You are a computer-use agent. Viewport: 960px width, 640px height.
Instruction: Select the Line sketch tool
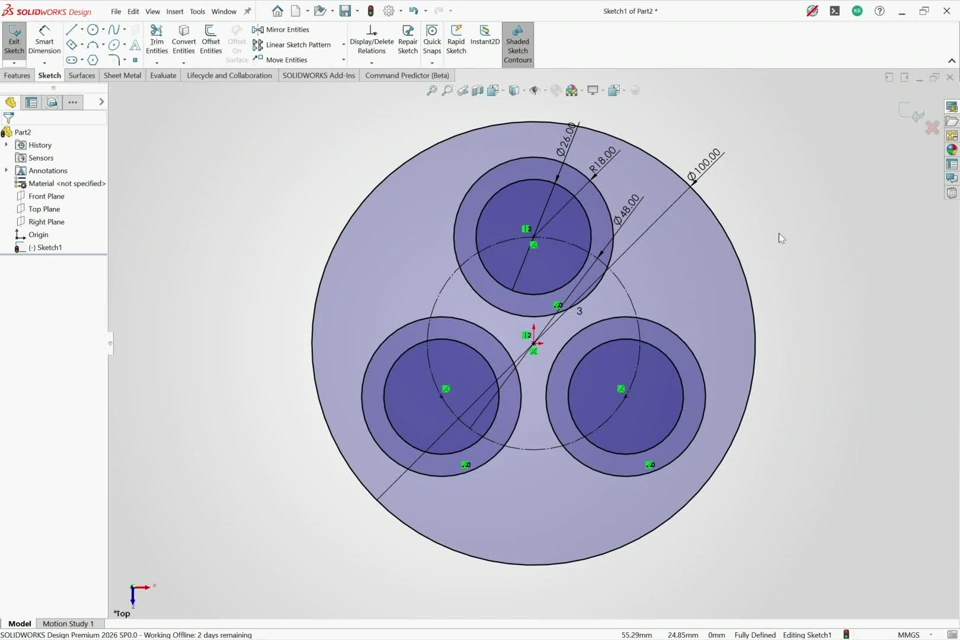[72, 29]
